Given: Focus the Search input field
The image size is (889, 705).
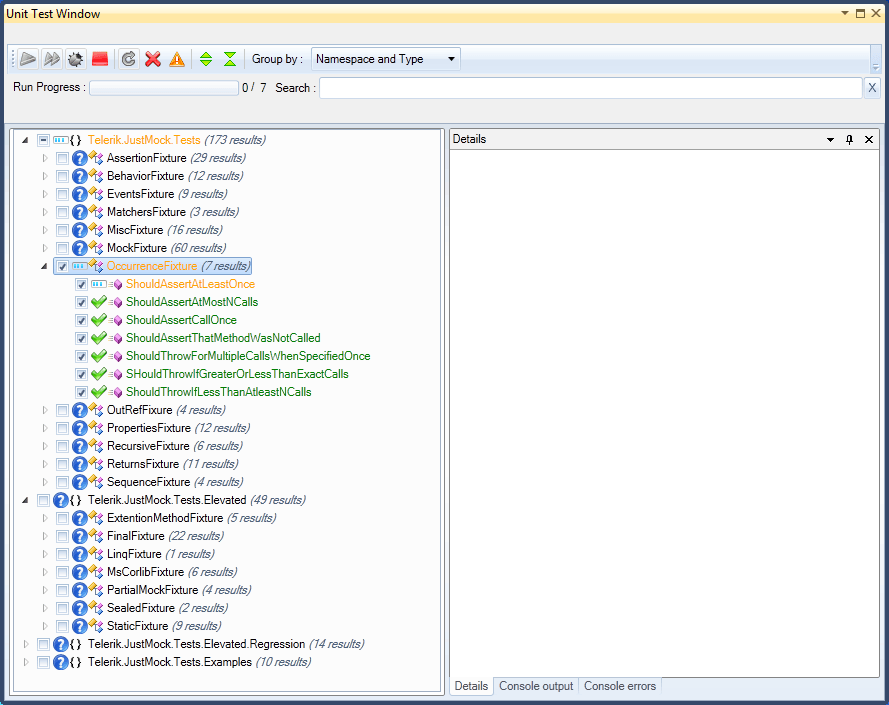Looking at the screenshot, I should [x=591, y=88].
